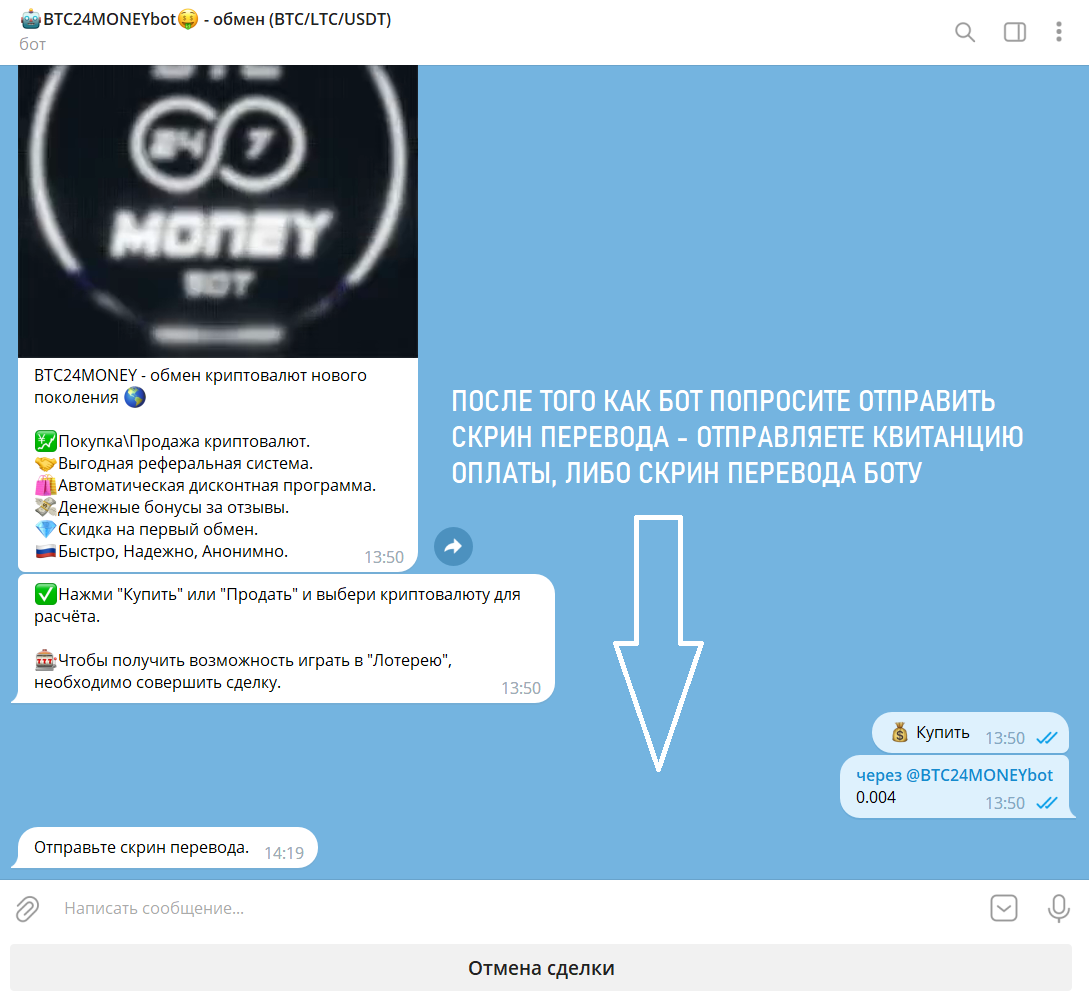Screen dimensions: 1089x998
Task: Click the Автоматическая дисконтная программа line
Action: pos(205,485)
